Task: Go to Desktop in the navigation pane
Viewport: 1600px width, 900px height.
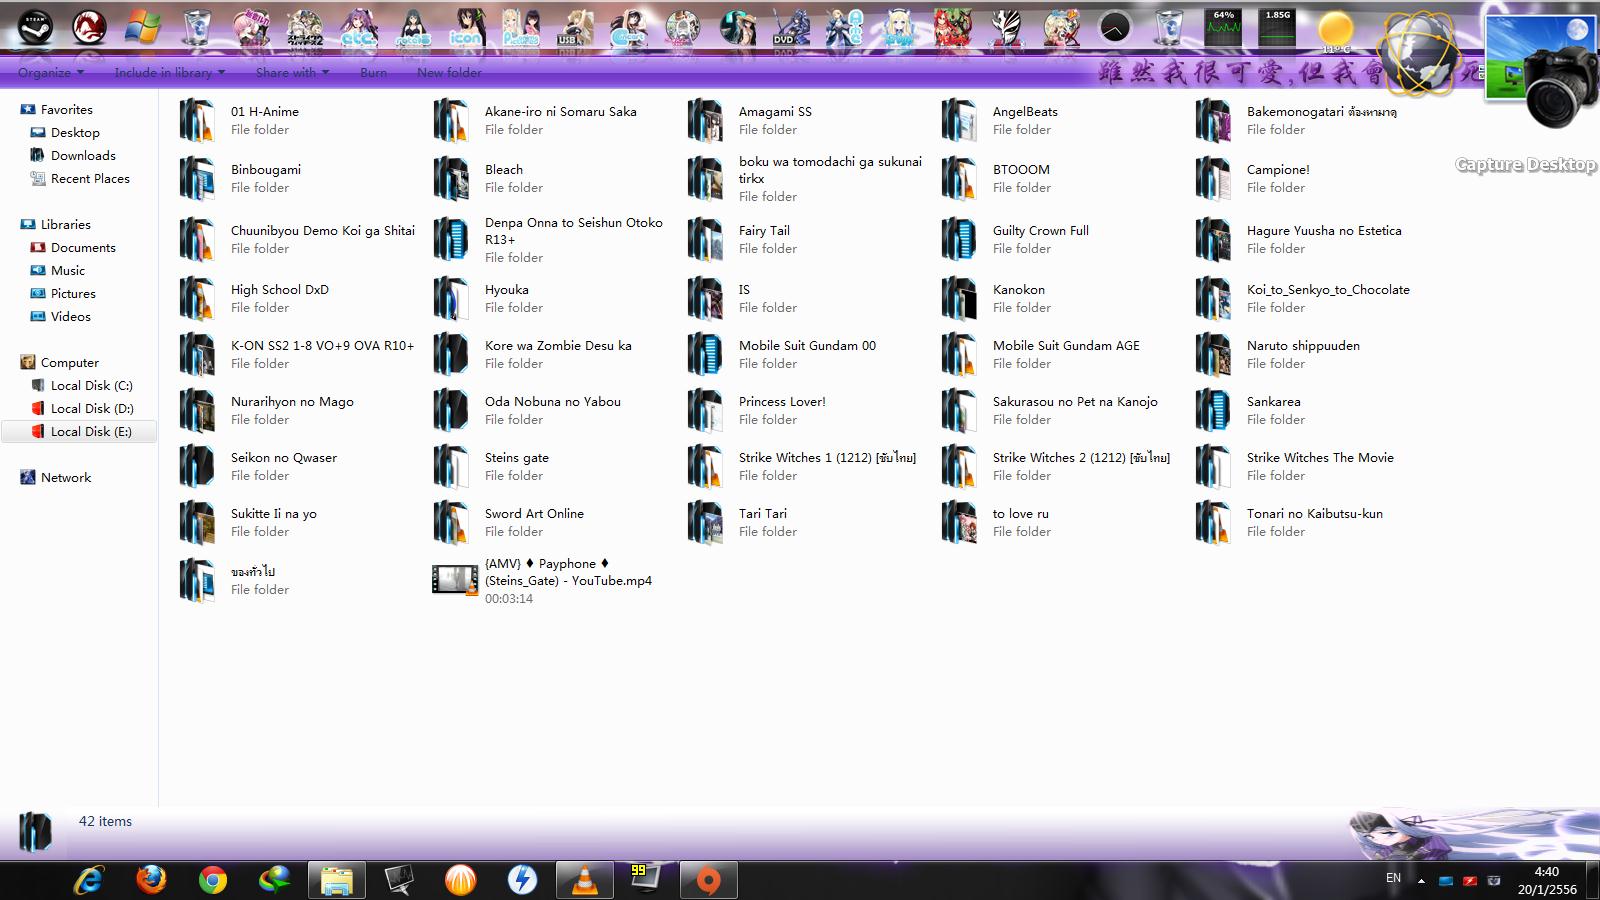Action: coord(75,133)
